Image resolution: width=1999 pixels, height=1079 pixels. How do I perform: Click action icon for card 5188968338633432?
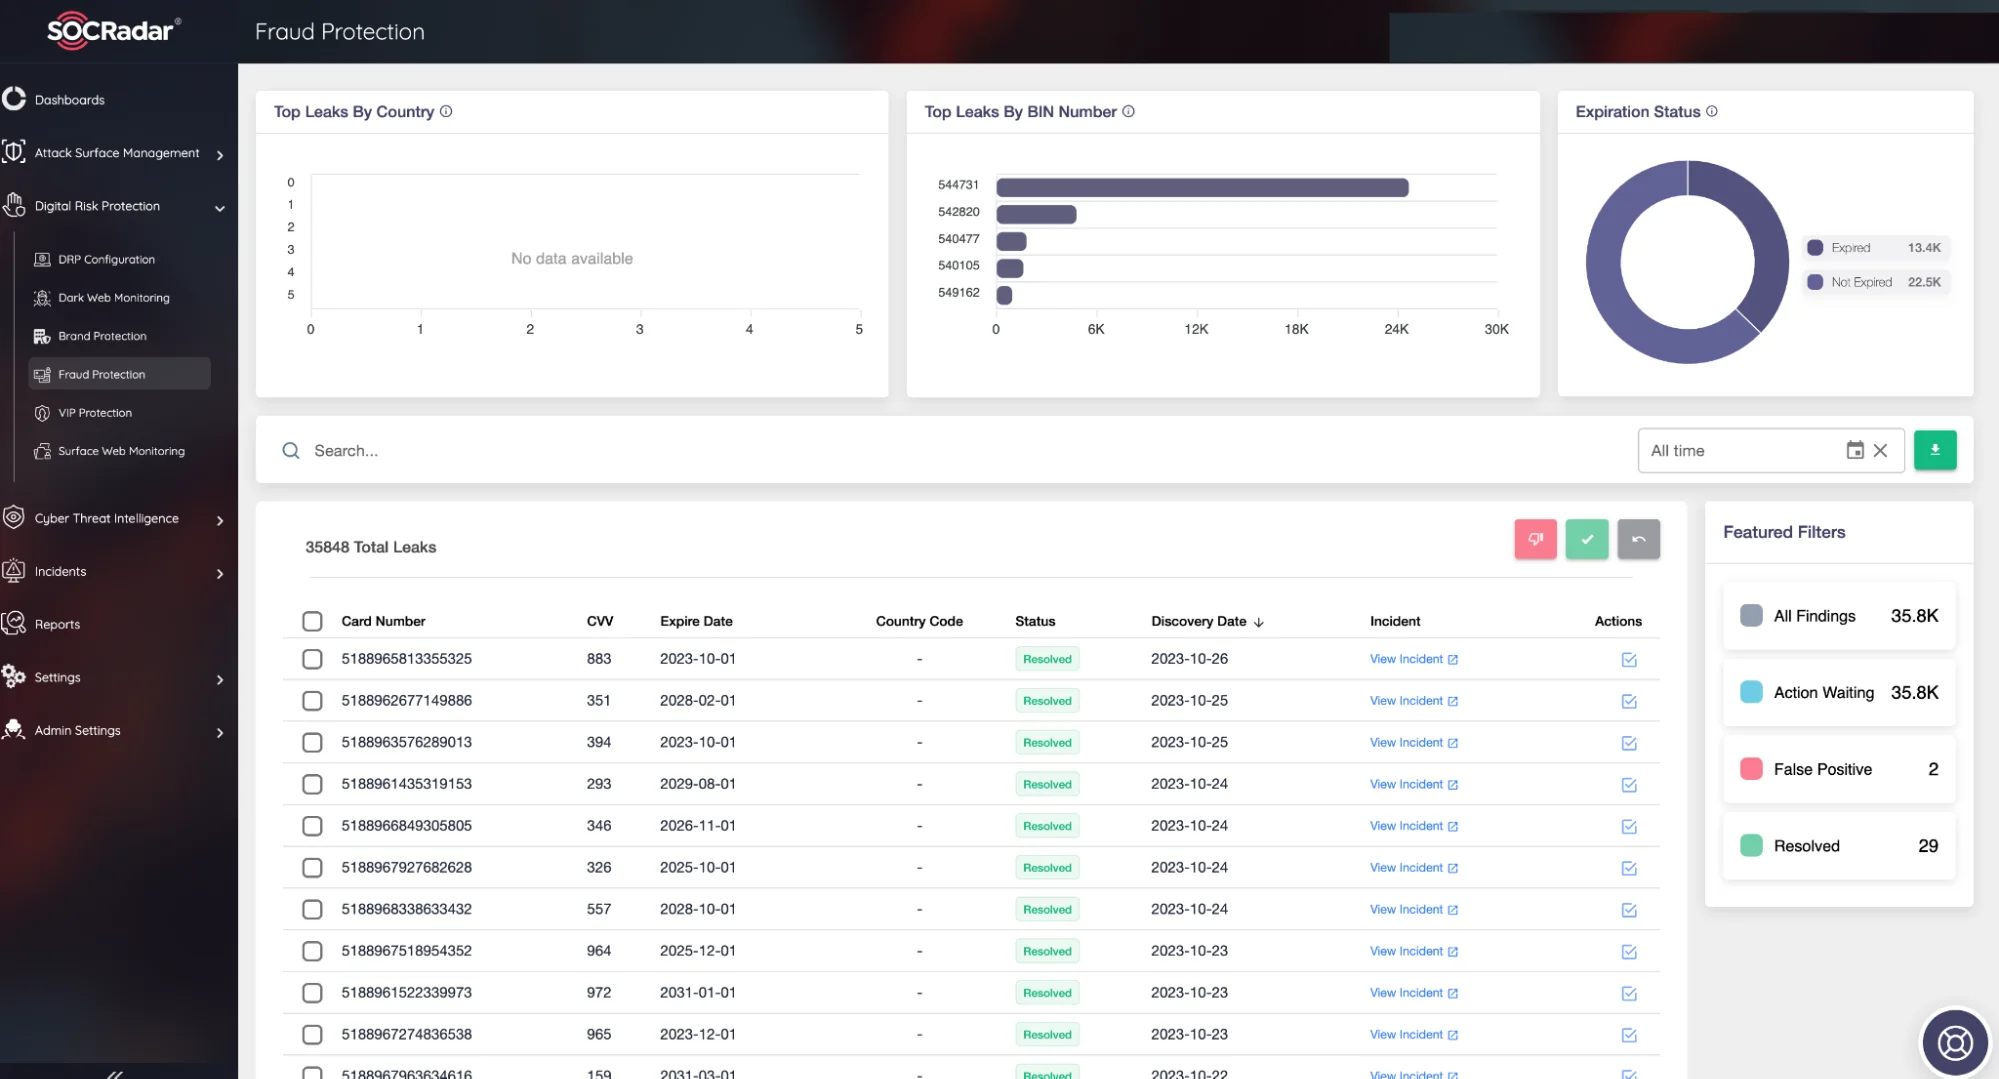(x=1628, y=911)
